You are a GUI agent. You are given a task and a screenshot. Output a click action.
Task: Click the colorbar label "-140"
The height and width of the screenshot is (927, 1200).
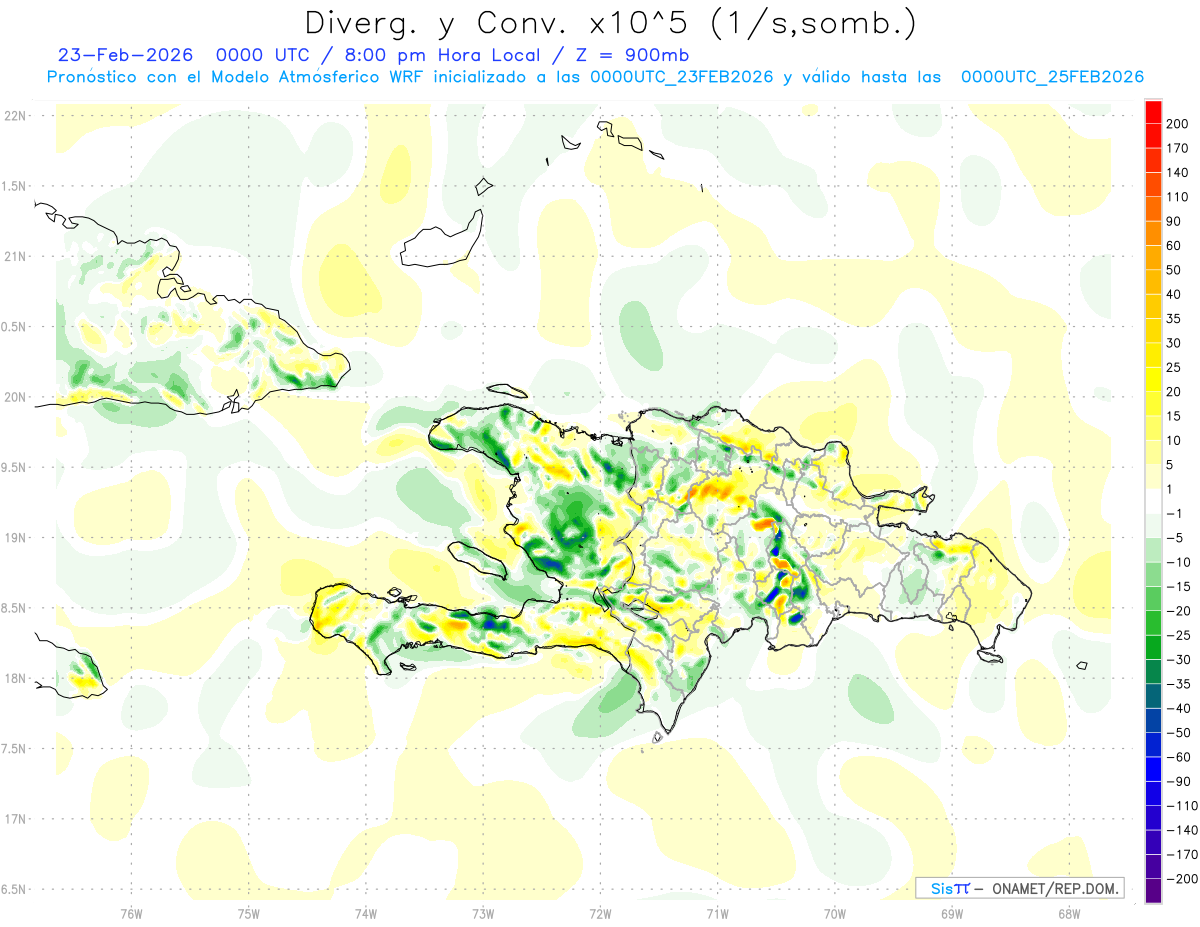[x=1184, y=830]
